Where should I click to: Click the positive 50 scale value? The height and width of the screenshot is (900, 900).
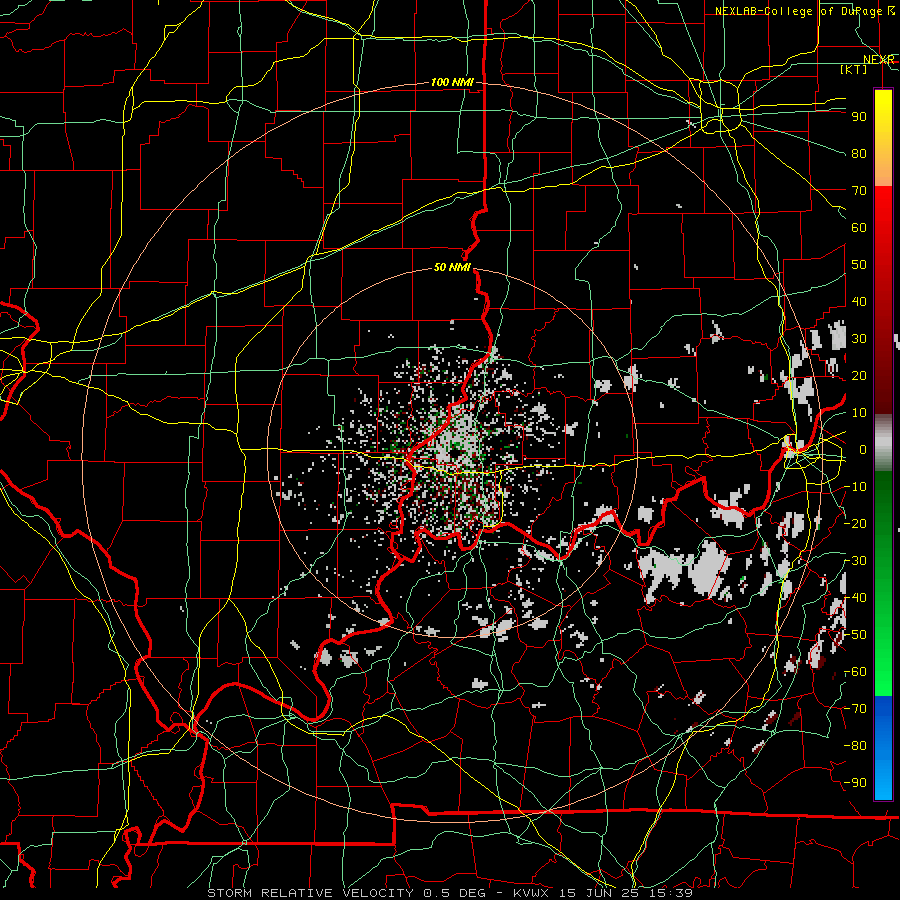point(859,265)
